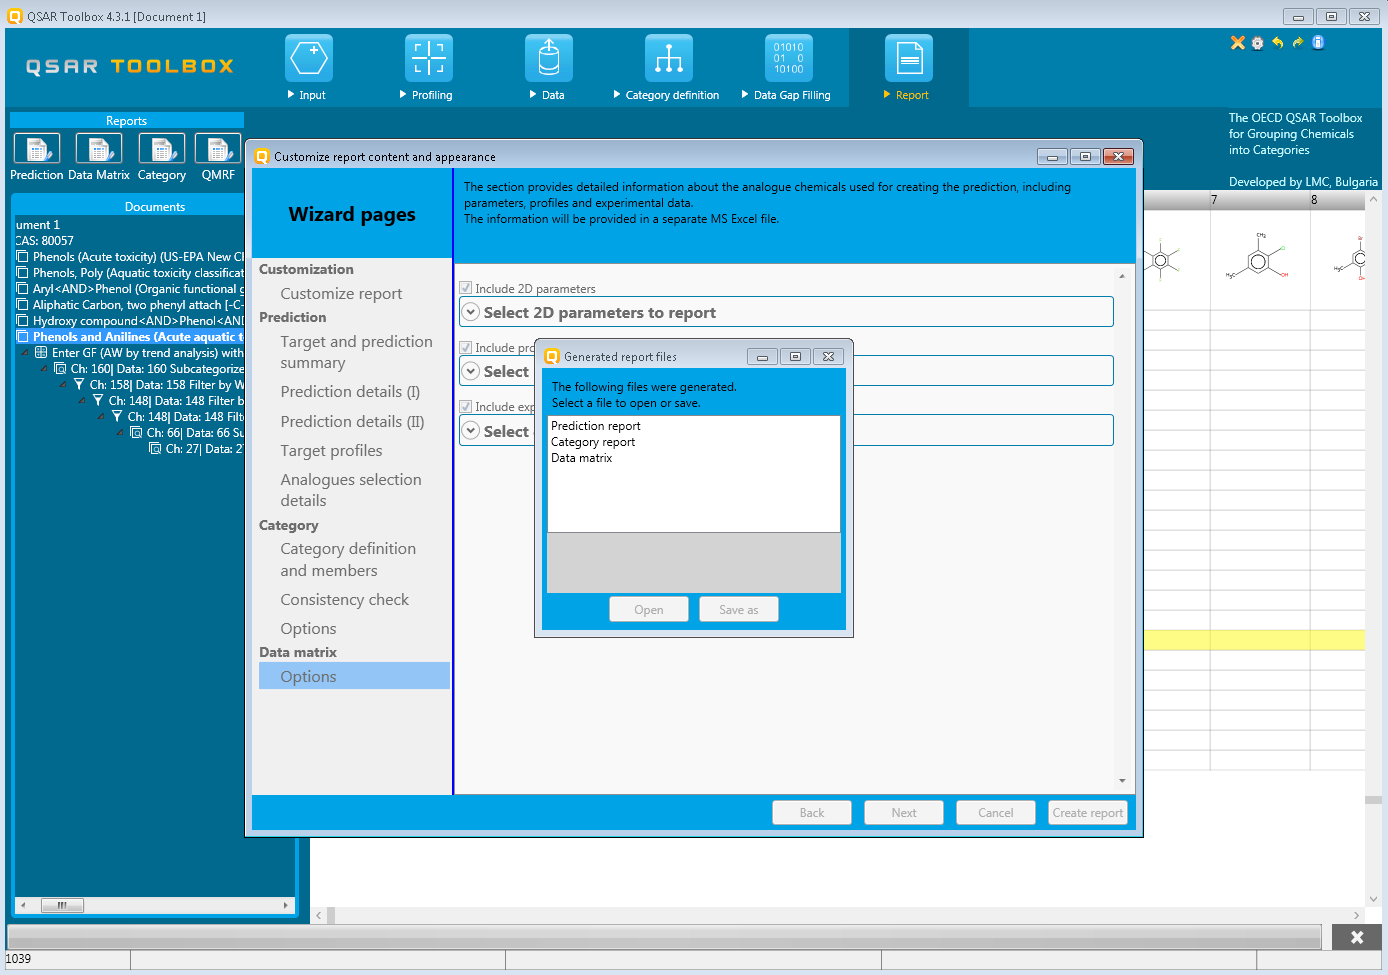
Task: Collapse the Ch: 158 filter tree node
Action: pos(64,385)
